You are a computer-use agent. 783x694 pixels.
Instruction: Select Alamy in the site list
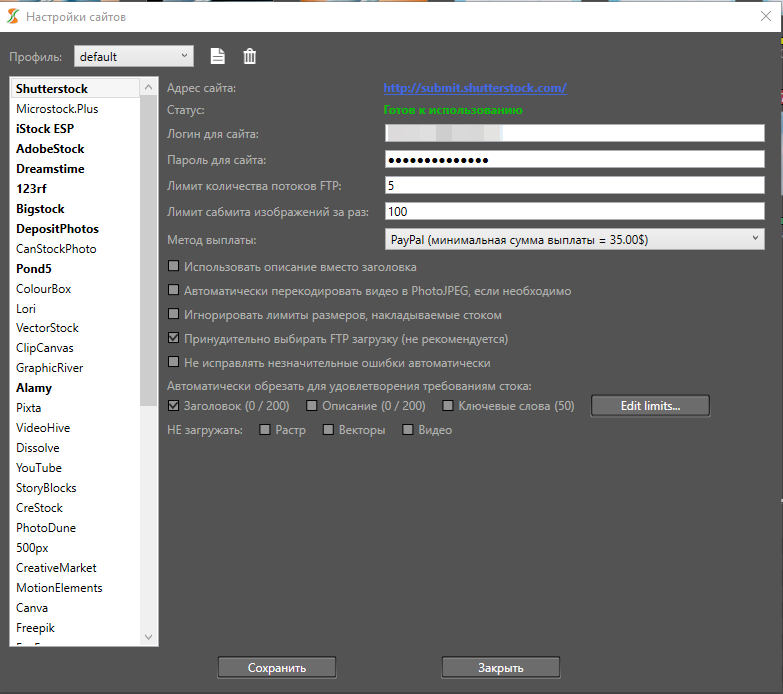point(75,388)
